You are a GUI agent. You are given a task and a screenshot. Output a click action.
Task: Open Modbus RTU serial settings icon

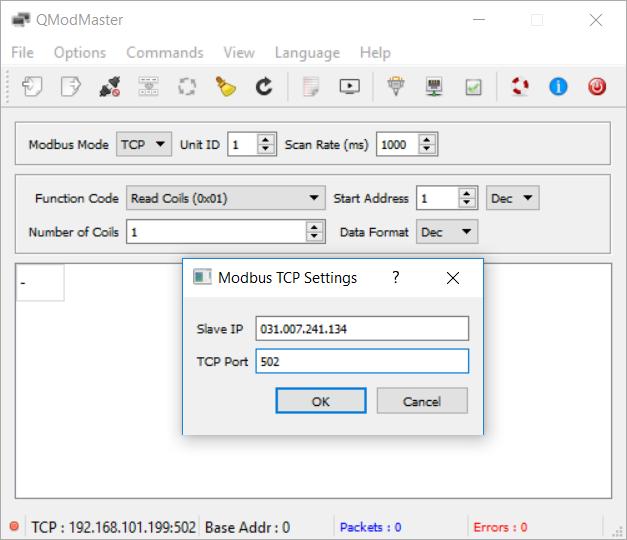click(396, 86)
